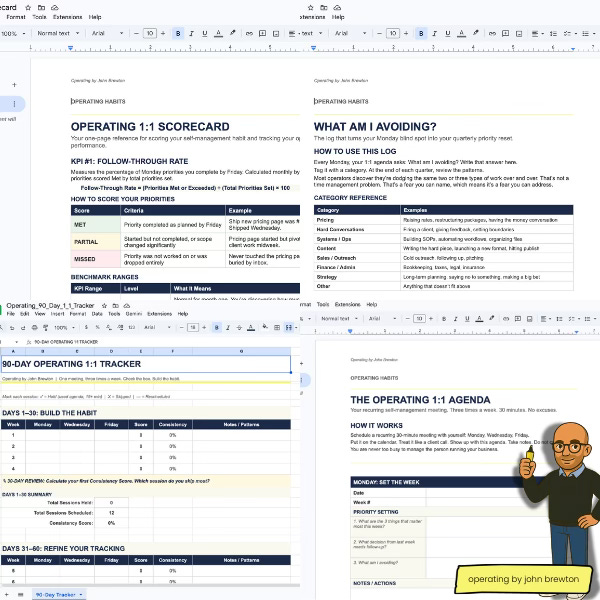Open Gemini menu in the Tracker sheet
The height and width of the screenshot is (600, 600).
click(134, 314)
